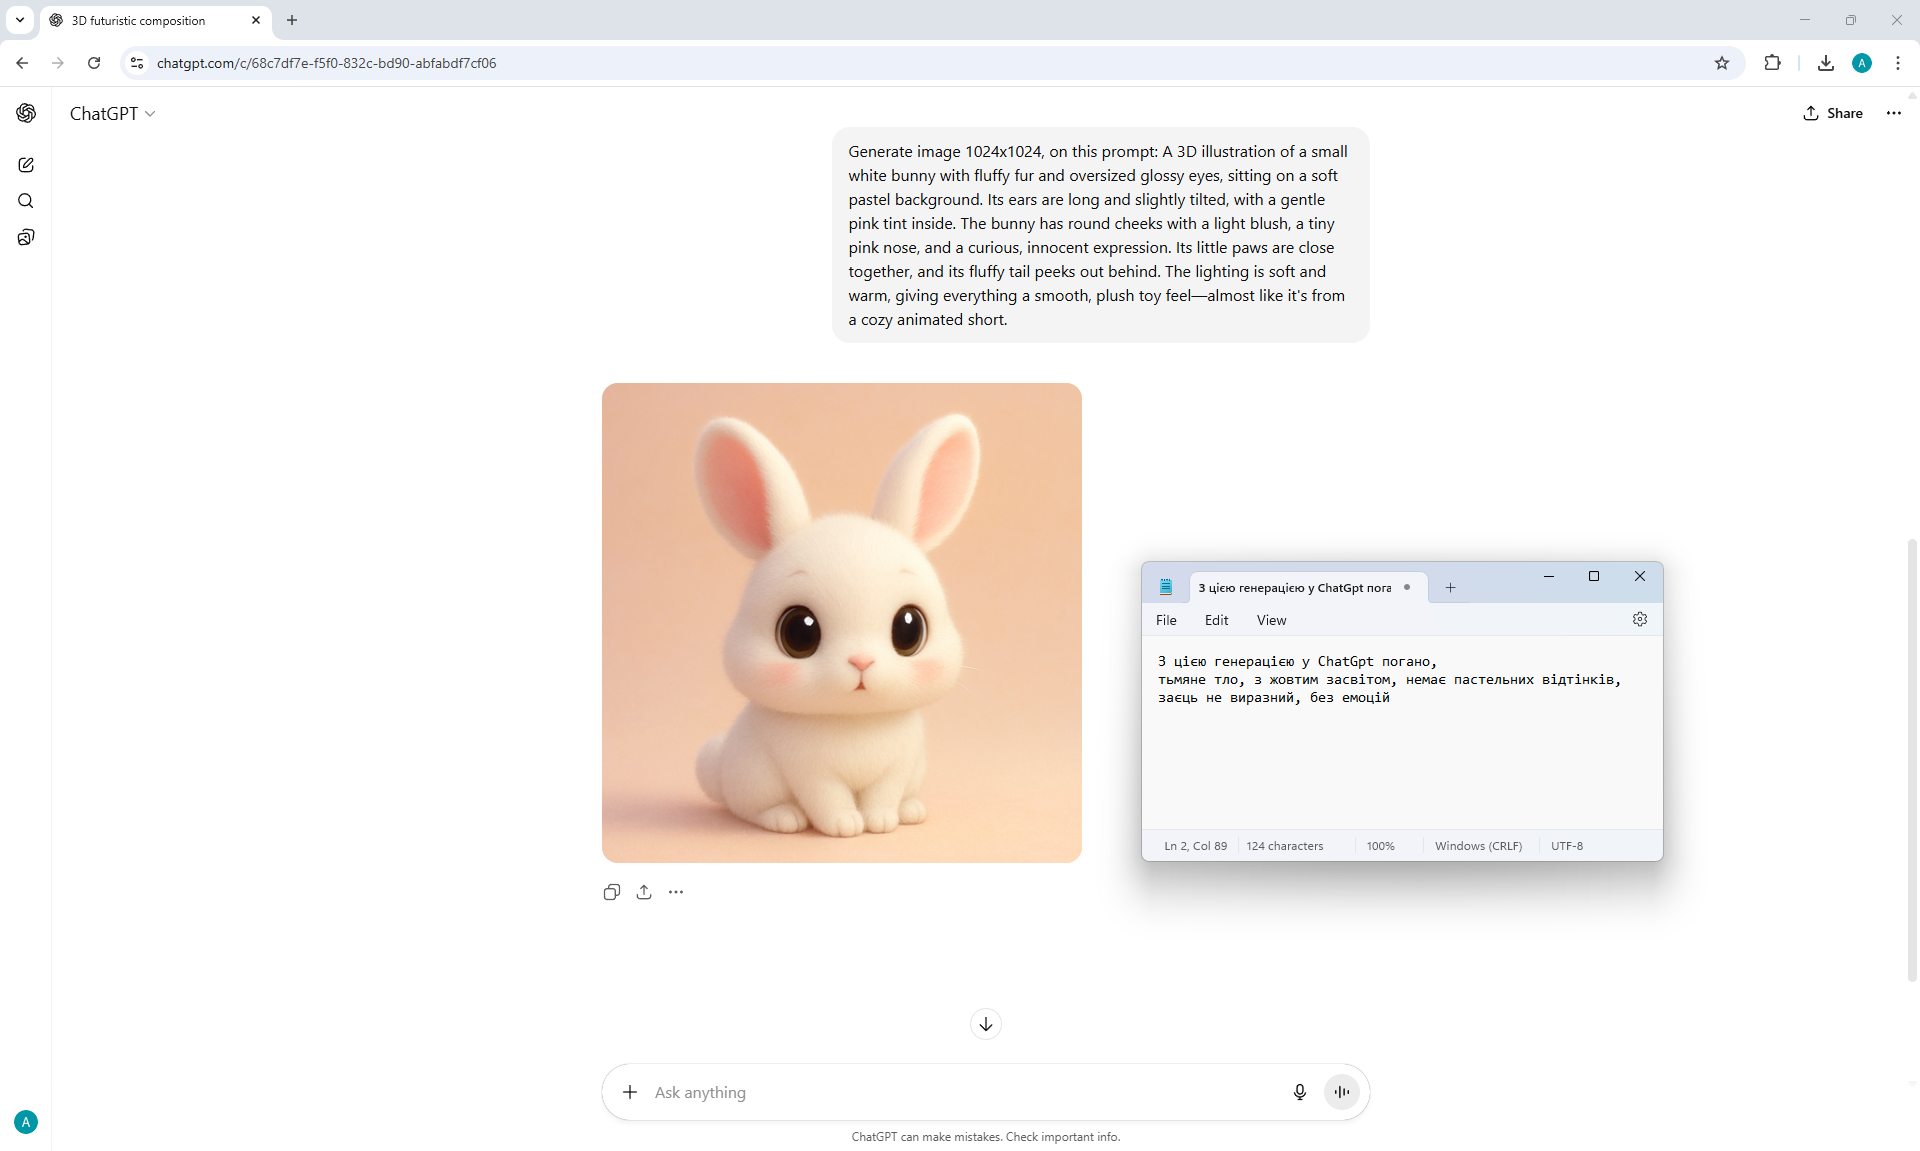Open more actions below the image
Image resolution: width=1920 pixels, height=1151 pixels.
pos(676,892)
